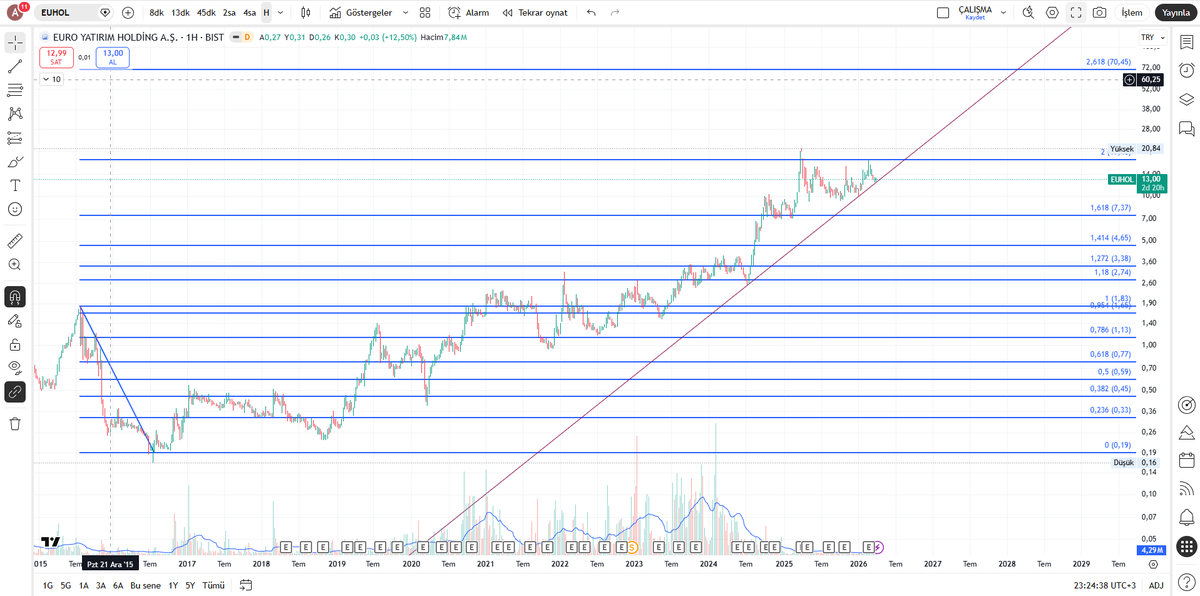Toggle the D data mode badge

click(x=246, y=37)
